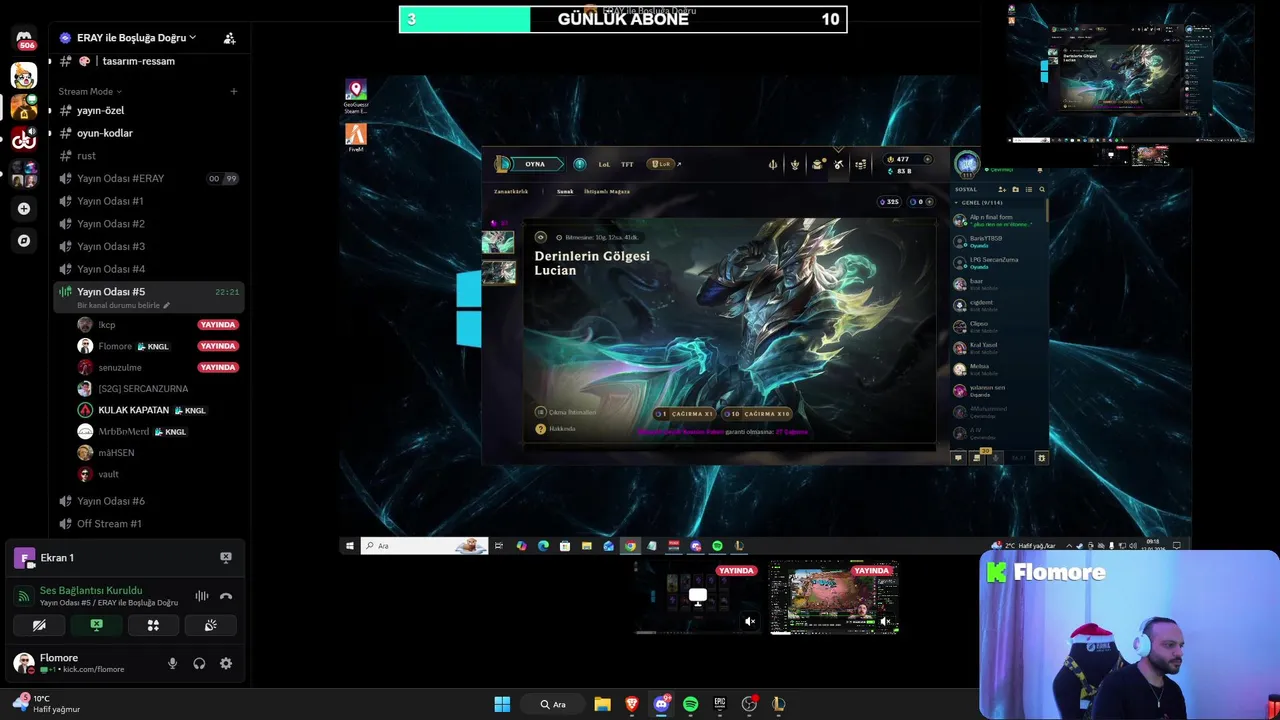The image size is (1280, 720).
Task: Open Zanaatkârlık tab in League client
Action: [511, 191]
